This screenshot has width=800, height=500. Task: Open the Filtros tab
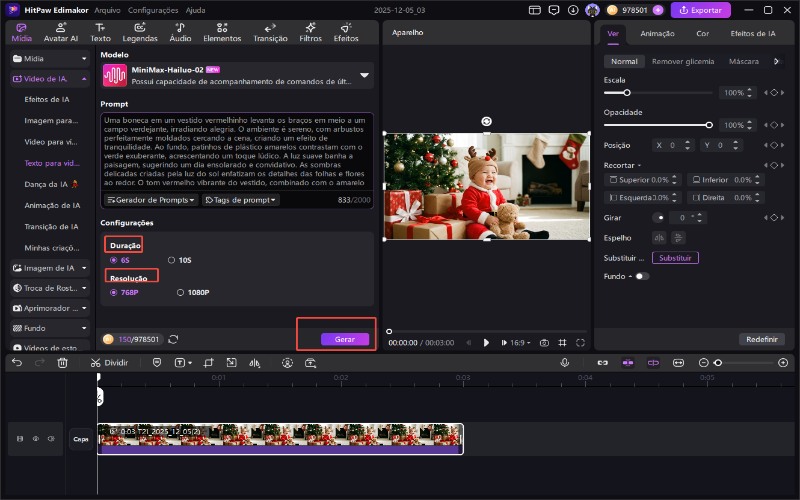(310, 33)
